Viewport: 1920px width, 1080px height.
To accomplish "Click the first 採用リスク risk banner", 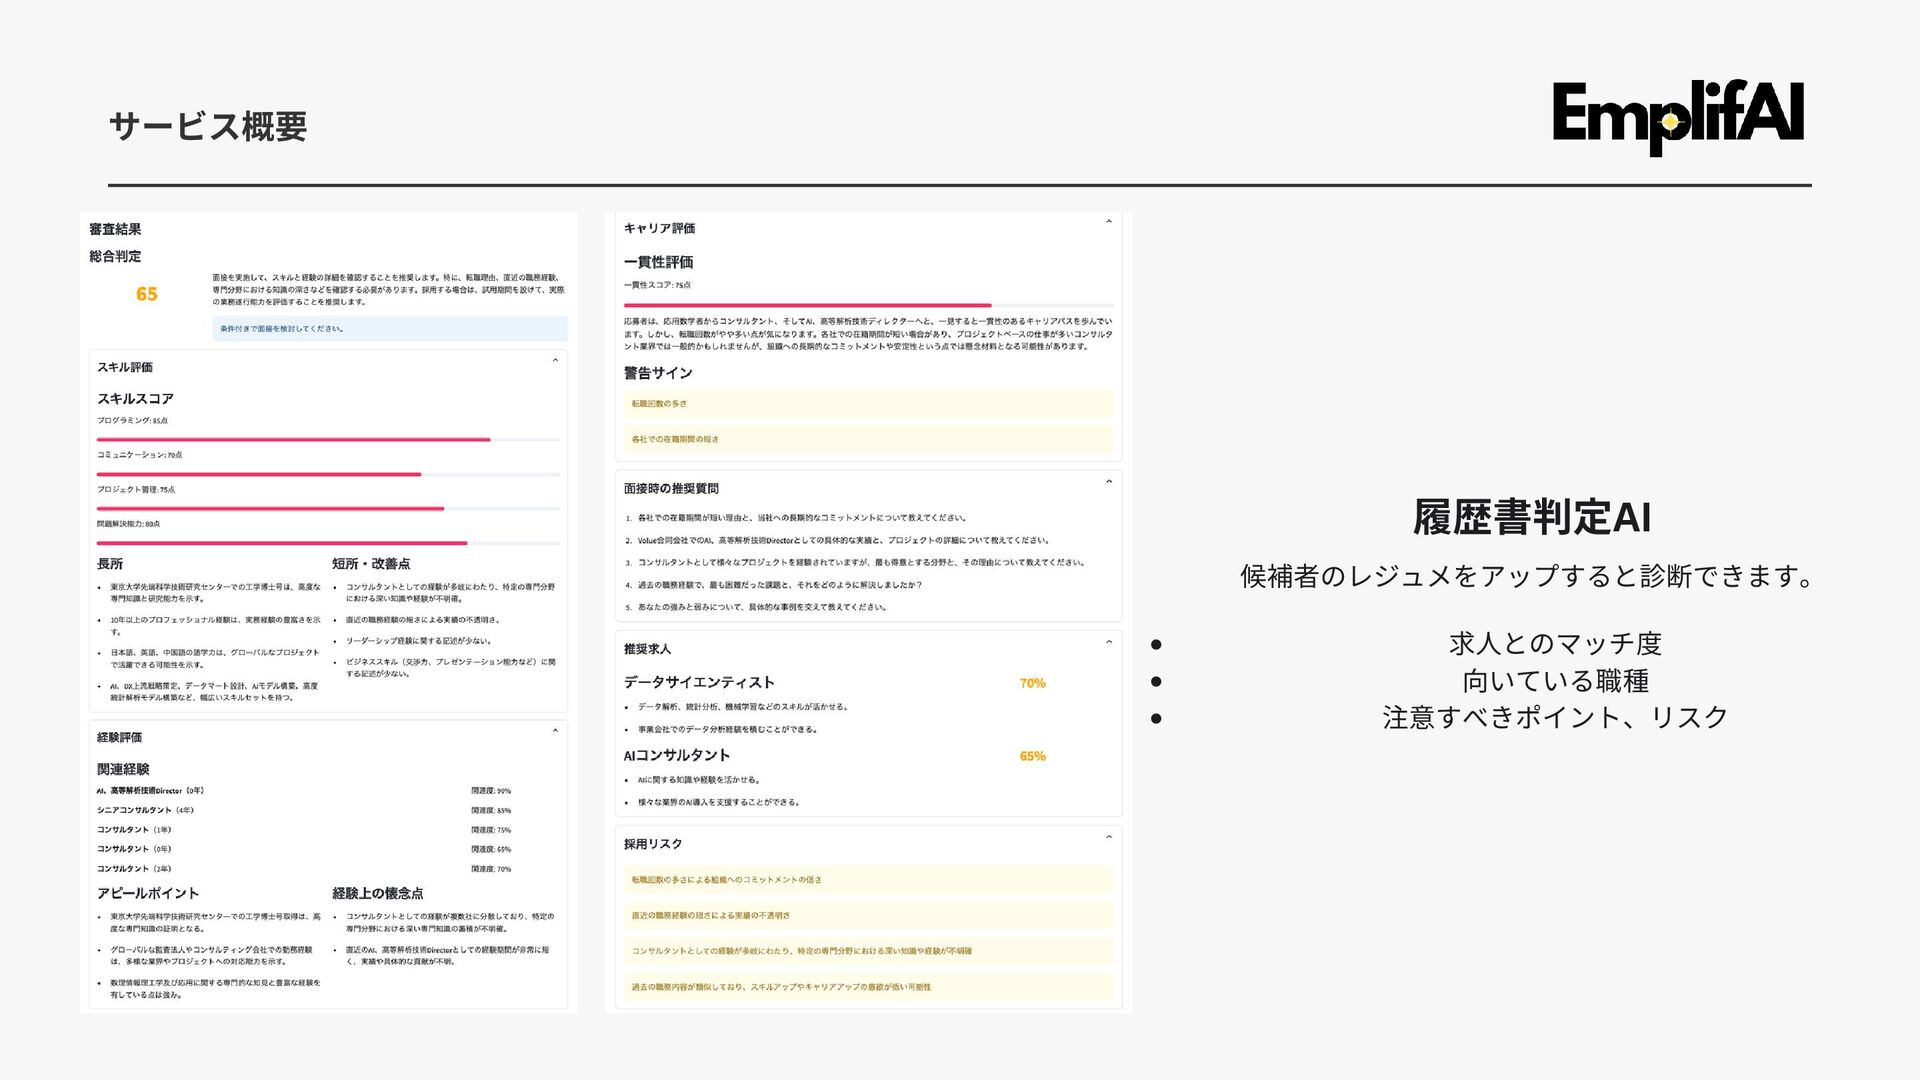I will (868, 880).
